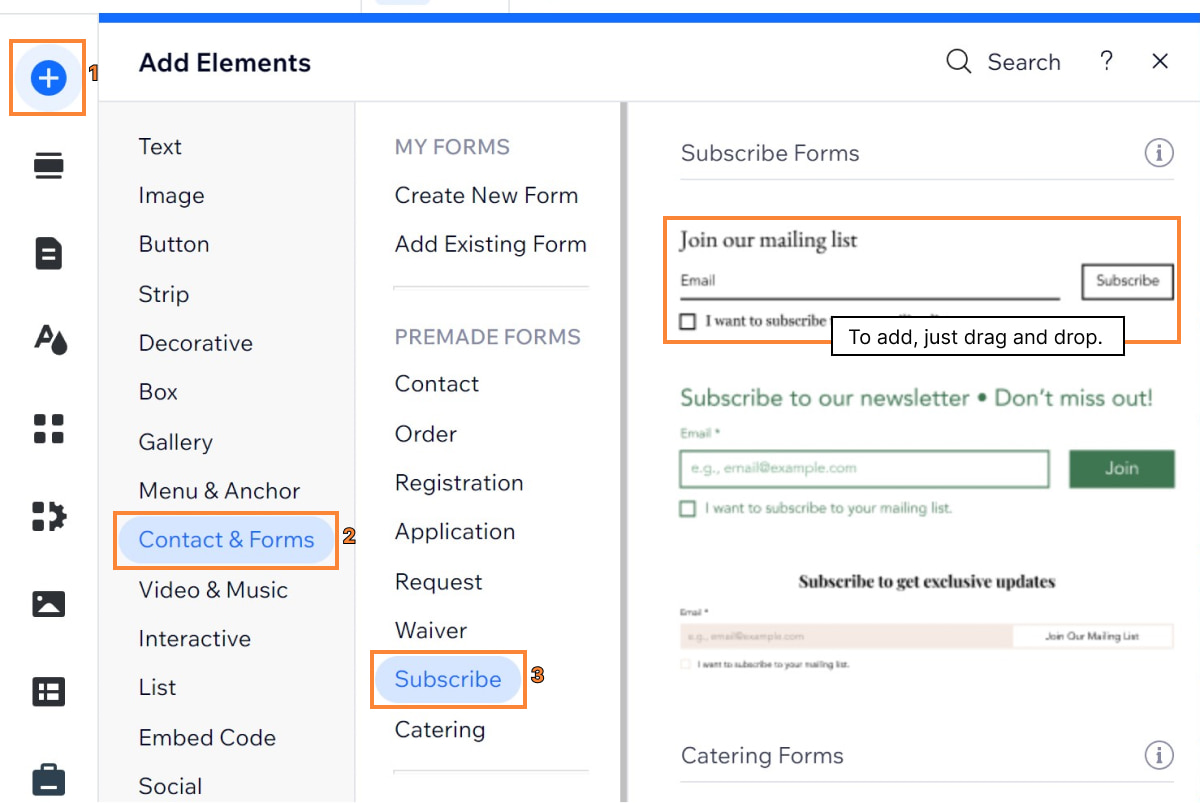This screenshot has width=1200, height=803.
Task: Select Subscribe under Premade Forms
Action: pos(448,679)
